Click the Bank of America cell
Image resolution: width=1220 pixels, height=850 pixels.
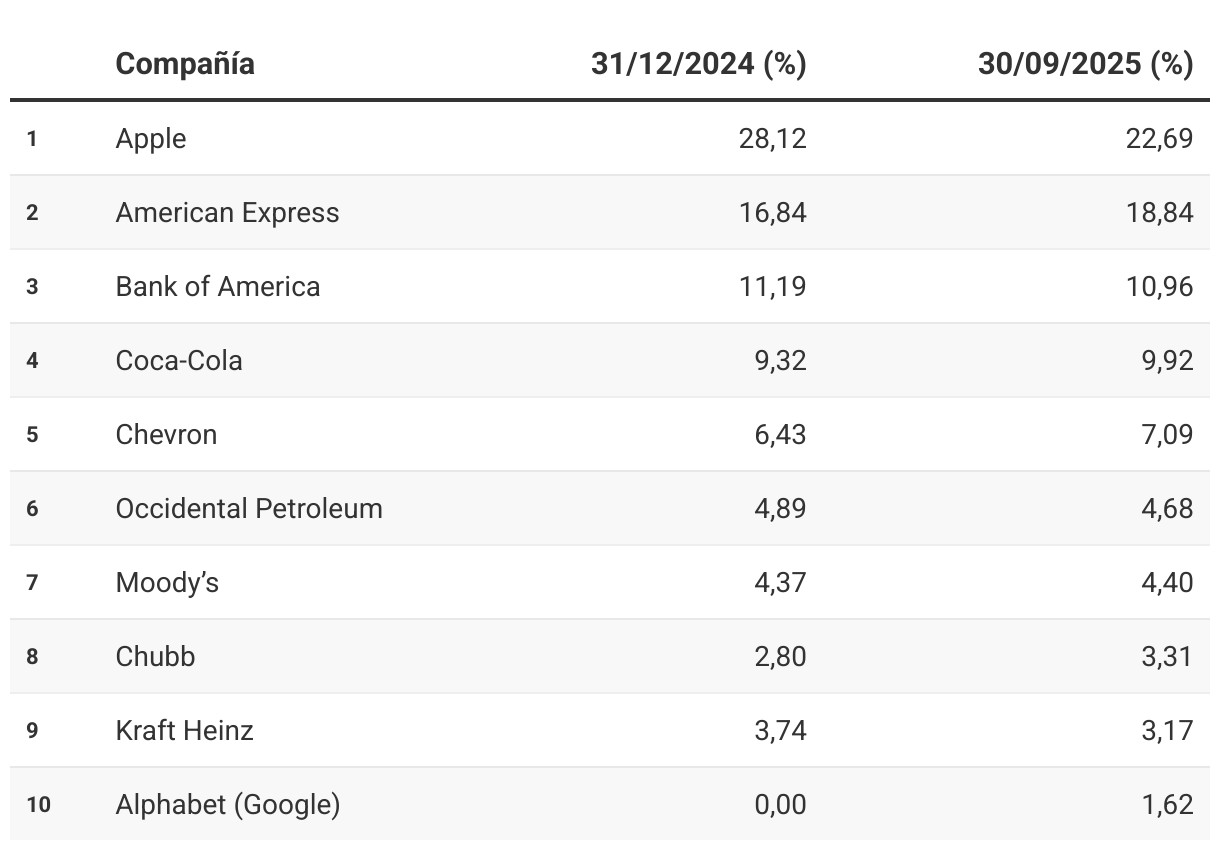[218, 286]
